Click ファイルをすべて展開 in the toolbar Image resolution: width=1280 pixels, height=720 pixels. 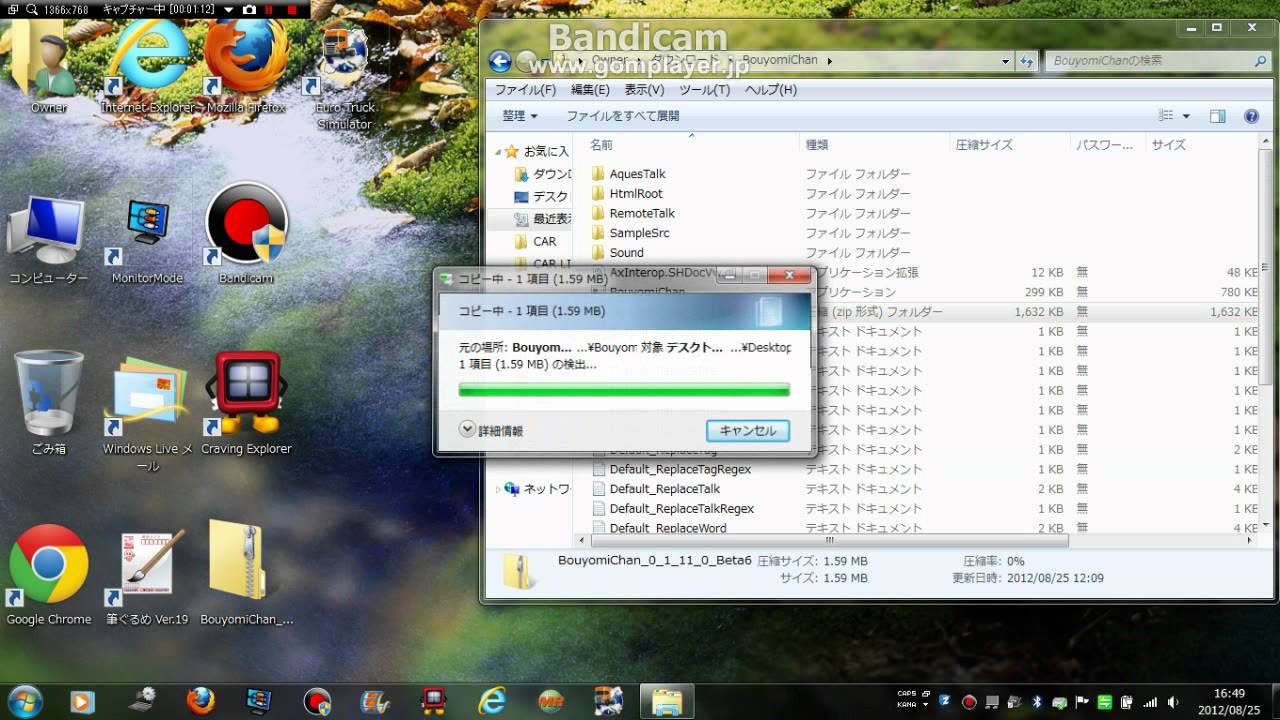pyautogui.click(x=622, y=116)
